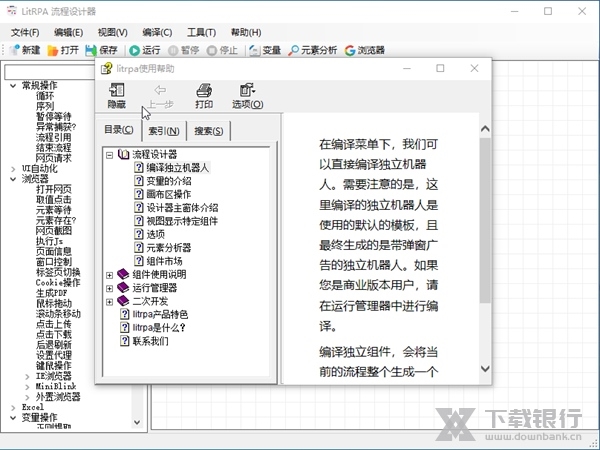The height and width of the screenshot is (450, 600).
Task: Switch to the 目录(C) tab
Action: point(119,130)
